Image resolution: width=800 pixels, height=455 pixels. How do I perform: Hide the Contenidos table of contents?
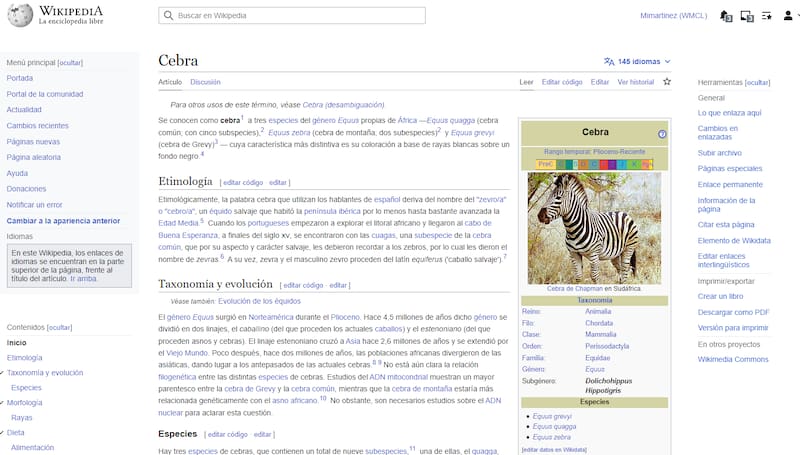(x=60, y=327)
